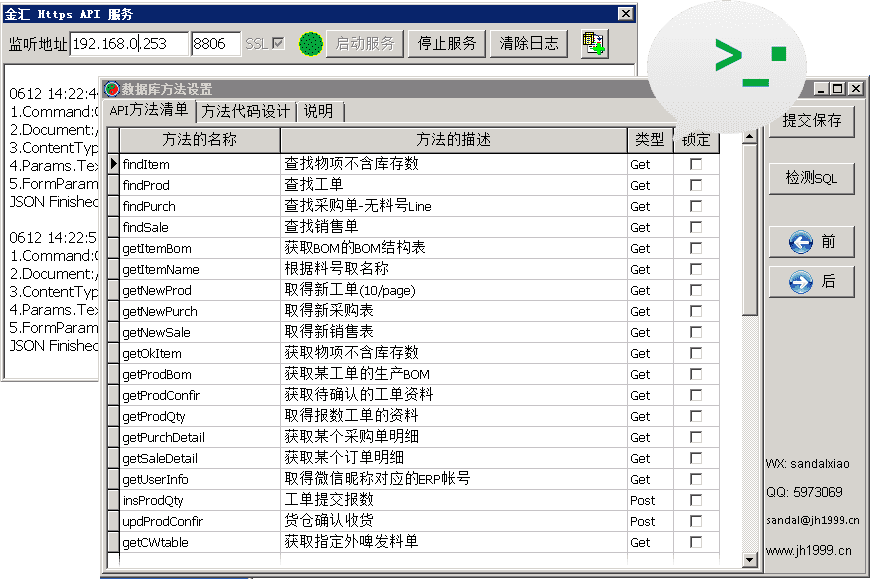The width and height of the screenshot is (870, 579).
Task: Open the 说明 tab
Action: pos(319,111)
